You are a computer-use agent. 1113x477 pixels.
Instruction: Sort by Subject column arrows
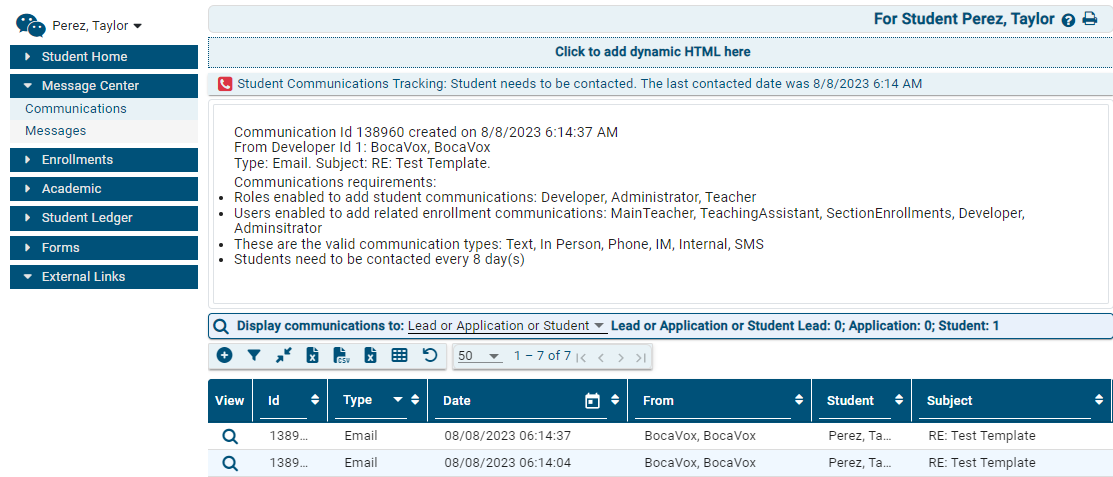(1100, 400)
